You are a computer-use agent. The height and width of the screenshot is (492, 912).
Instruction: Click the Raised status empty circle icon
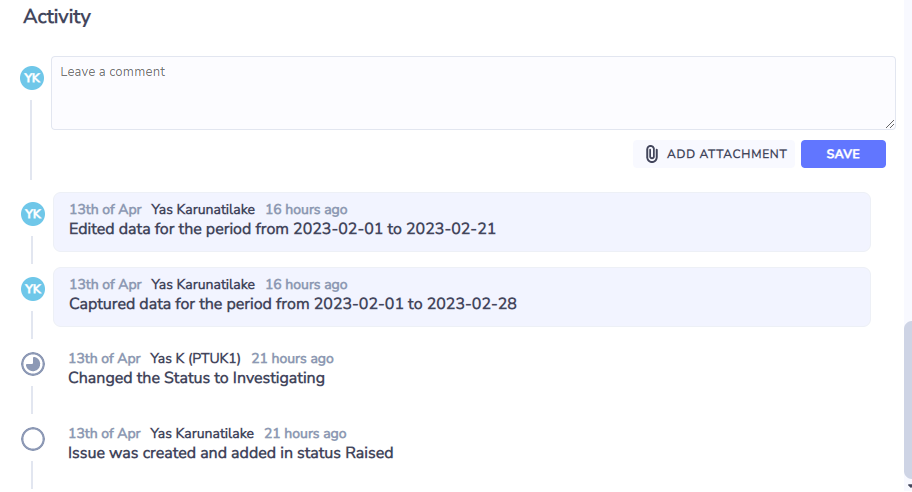33,439
